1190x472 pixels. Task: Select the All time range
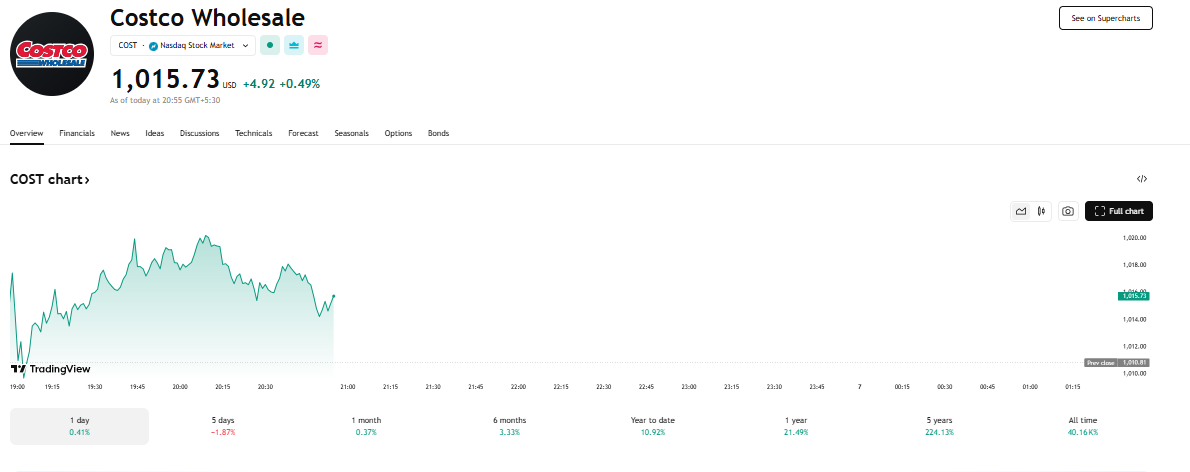click(1082, 426)
